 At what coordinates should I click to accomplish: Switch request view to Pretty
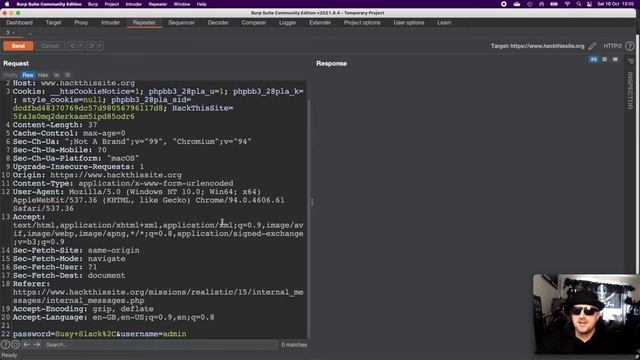(x=11, y=75)
